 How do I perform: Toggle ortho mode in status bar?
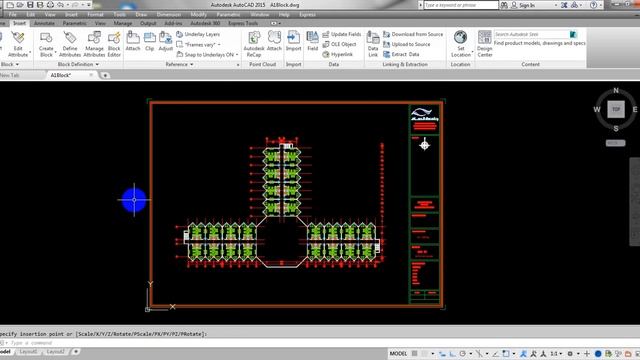(x=453, y=353)
